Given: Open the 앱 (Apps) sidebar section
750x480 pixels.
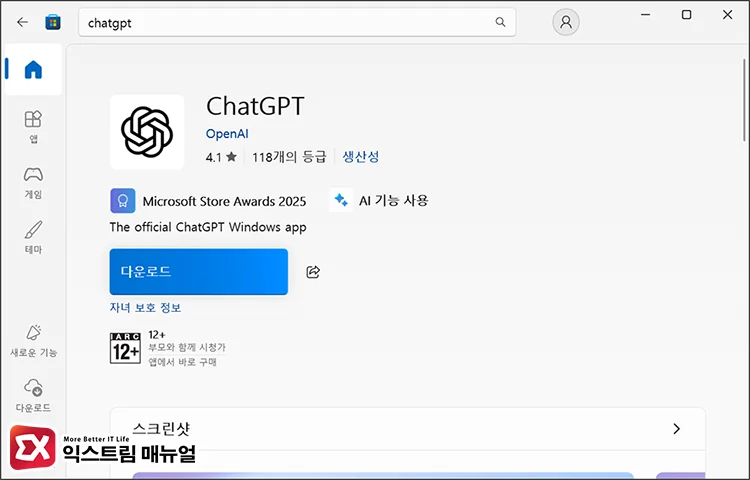Looking at the screenshot, I should (33, 127).
